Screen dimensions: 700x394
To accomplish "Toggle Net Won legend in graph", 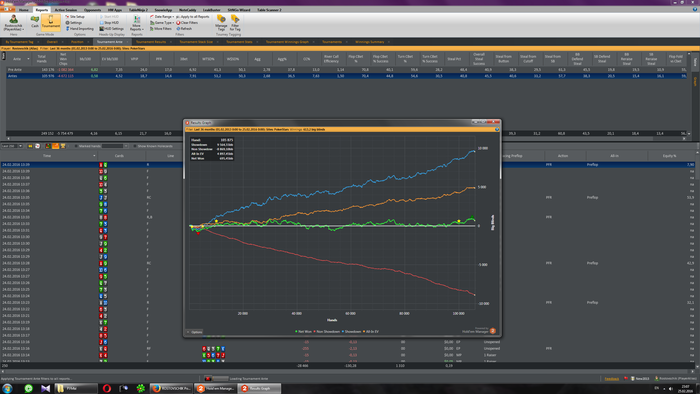I will (x=304, y=332).
